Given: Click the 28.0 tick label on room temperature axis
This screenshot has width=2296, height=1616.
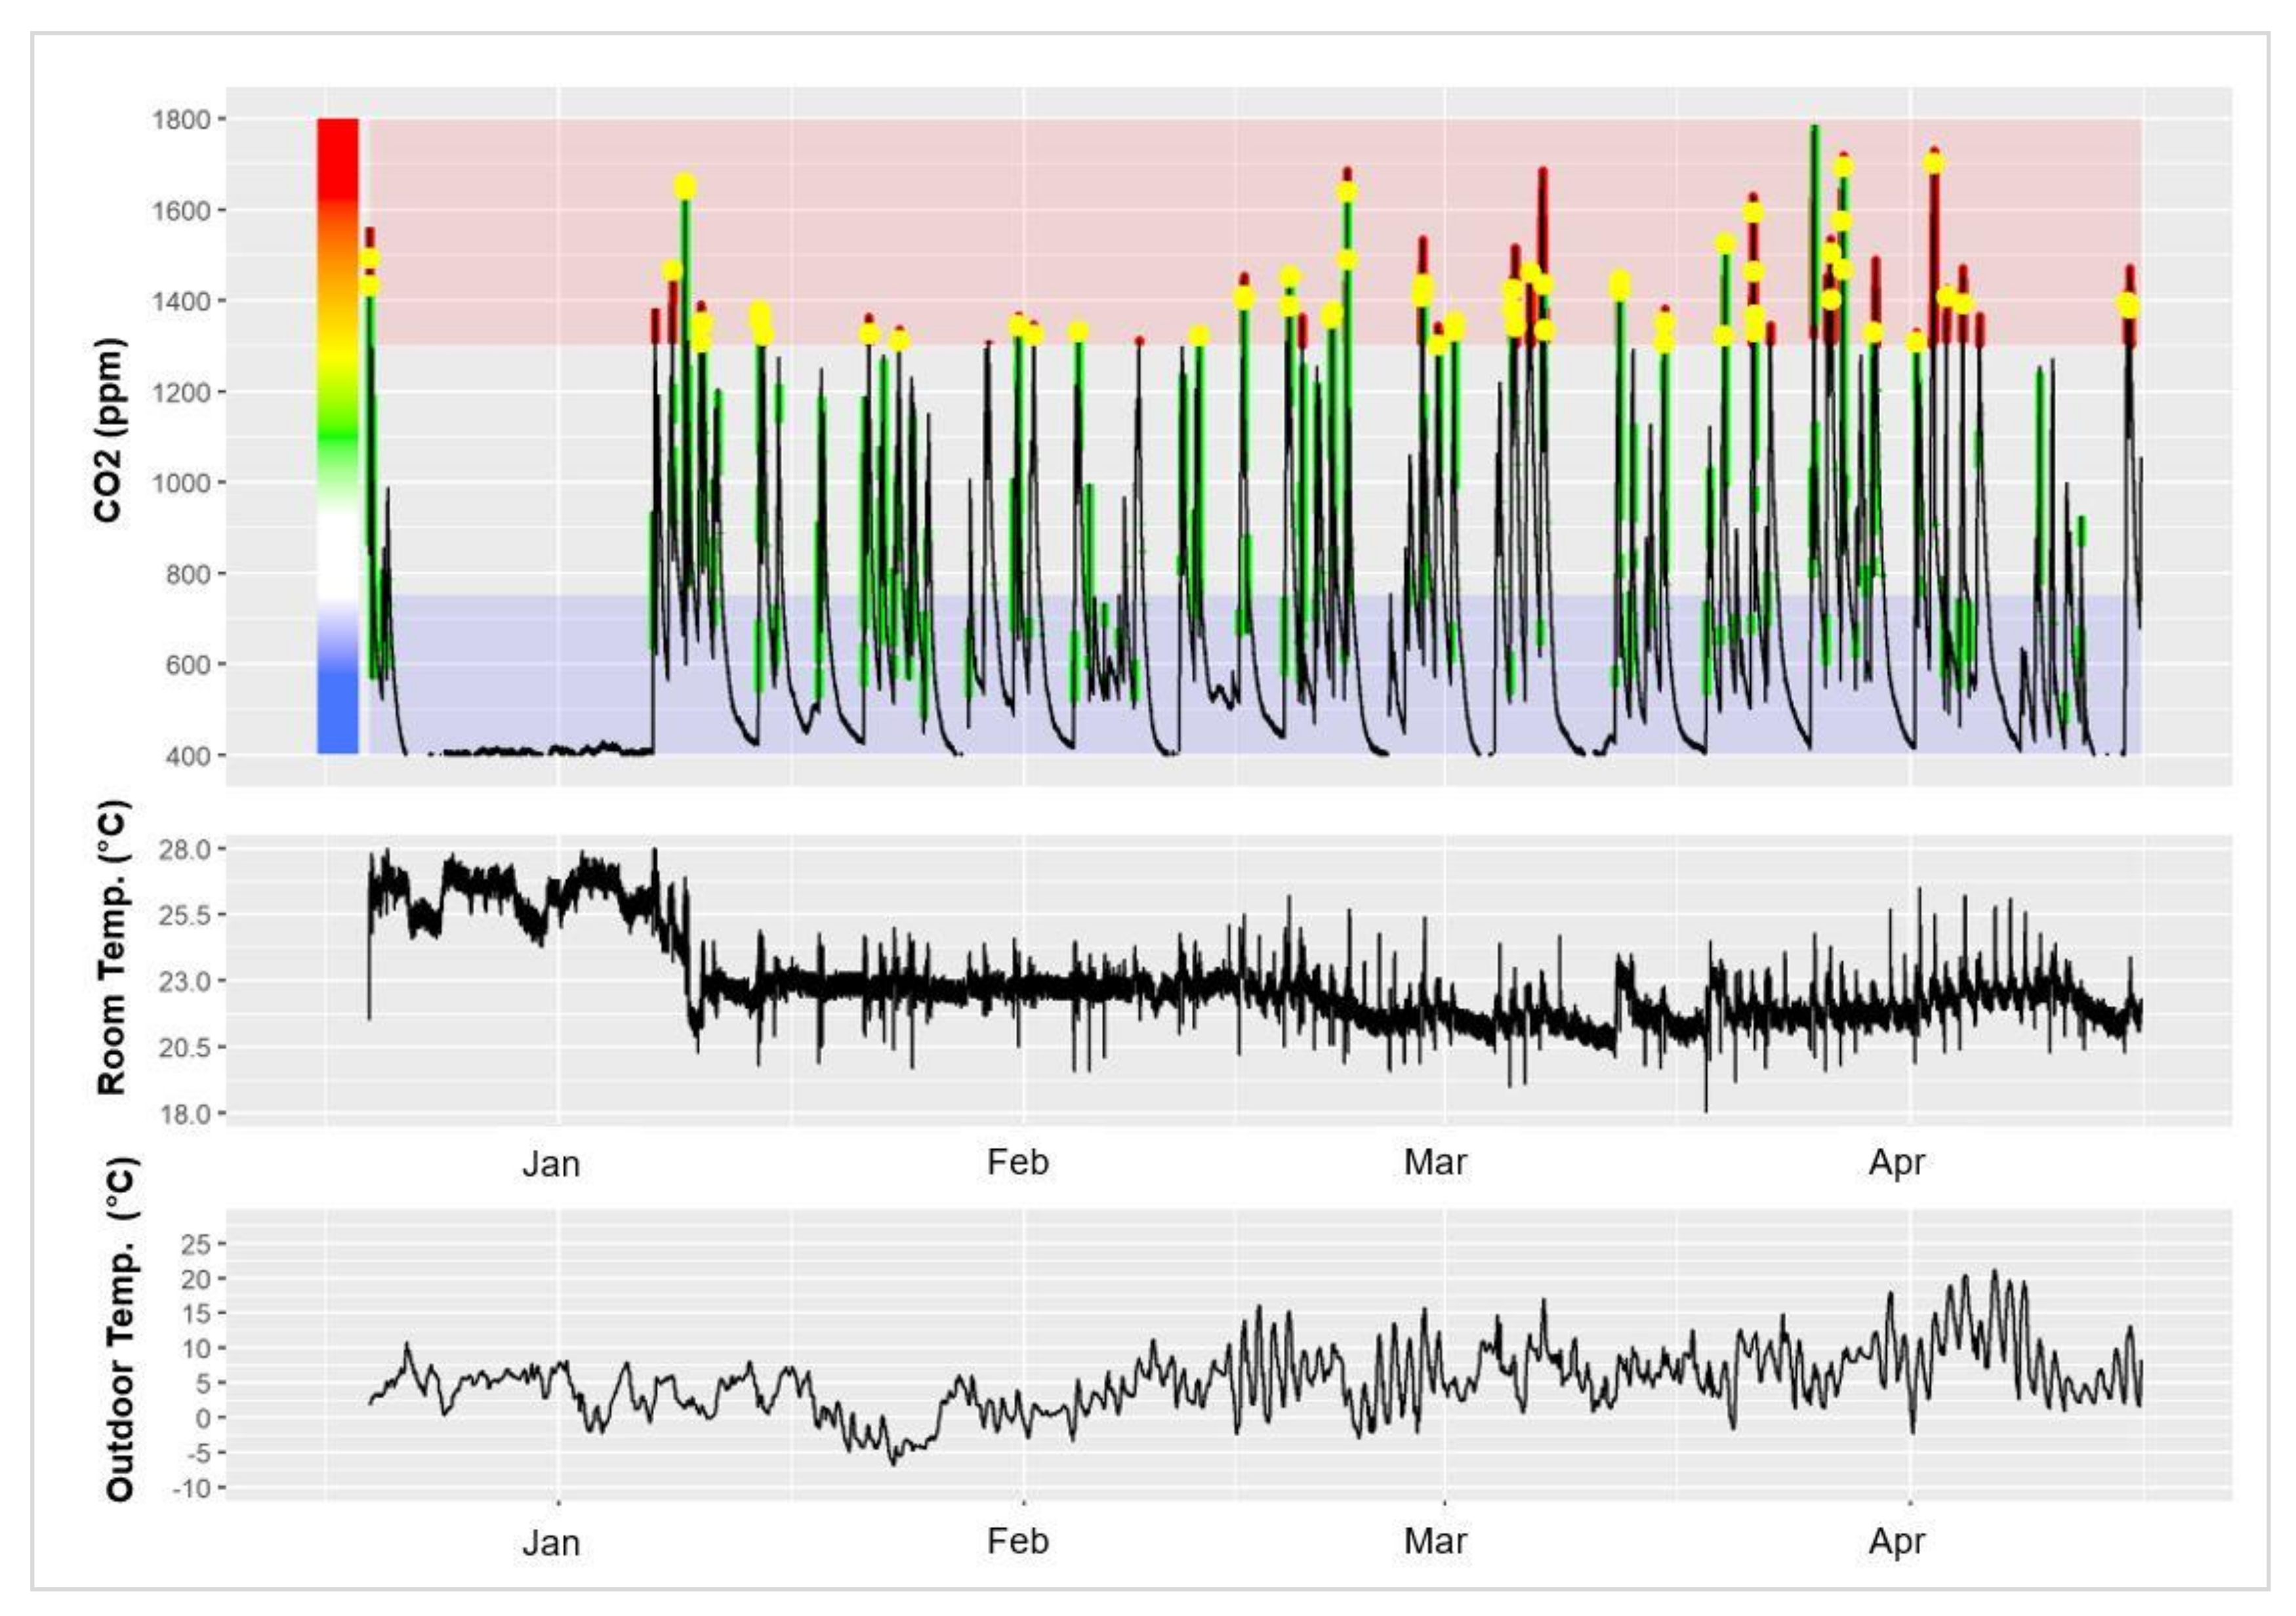Looking at the screenshot, I should click(185, 850).
